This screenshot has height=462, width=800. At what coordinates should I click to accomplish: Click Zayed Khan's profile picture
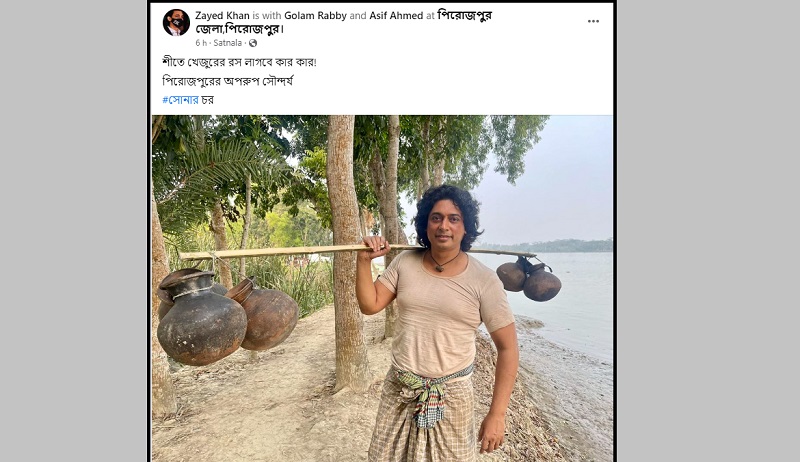click(x=176, y=22)
